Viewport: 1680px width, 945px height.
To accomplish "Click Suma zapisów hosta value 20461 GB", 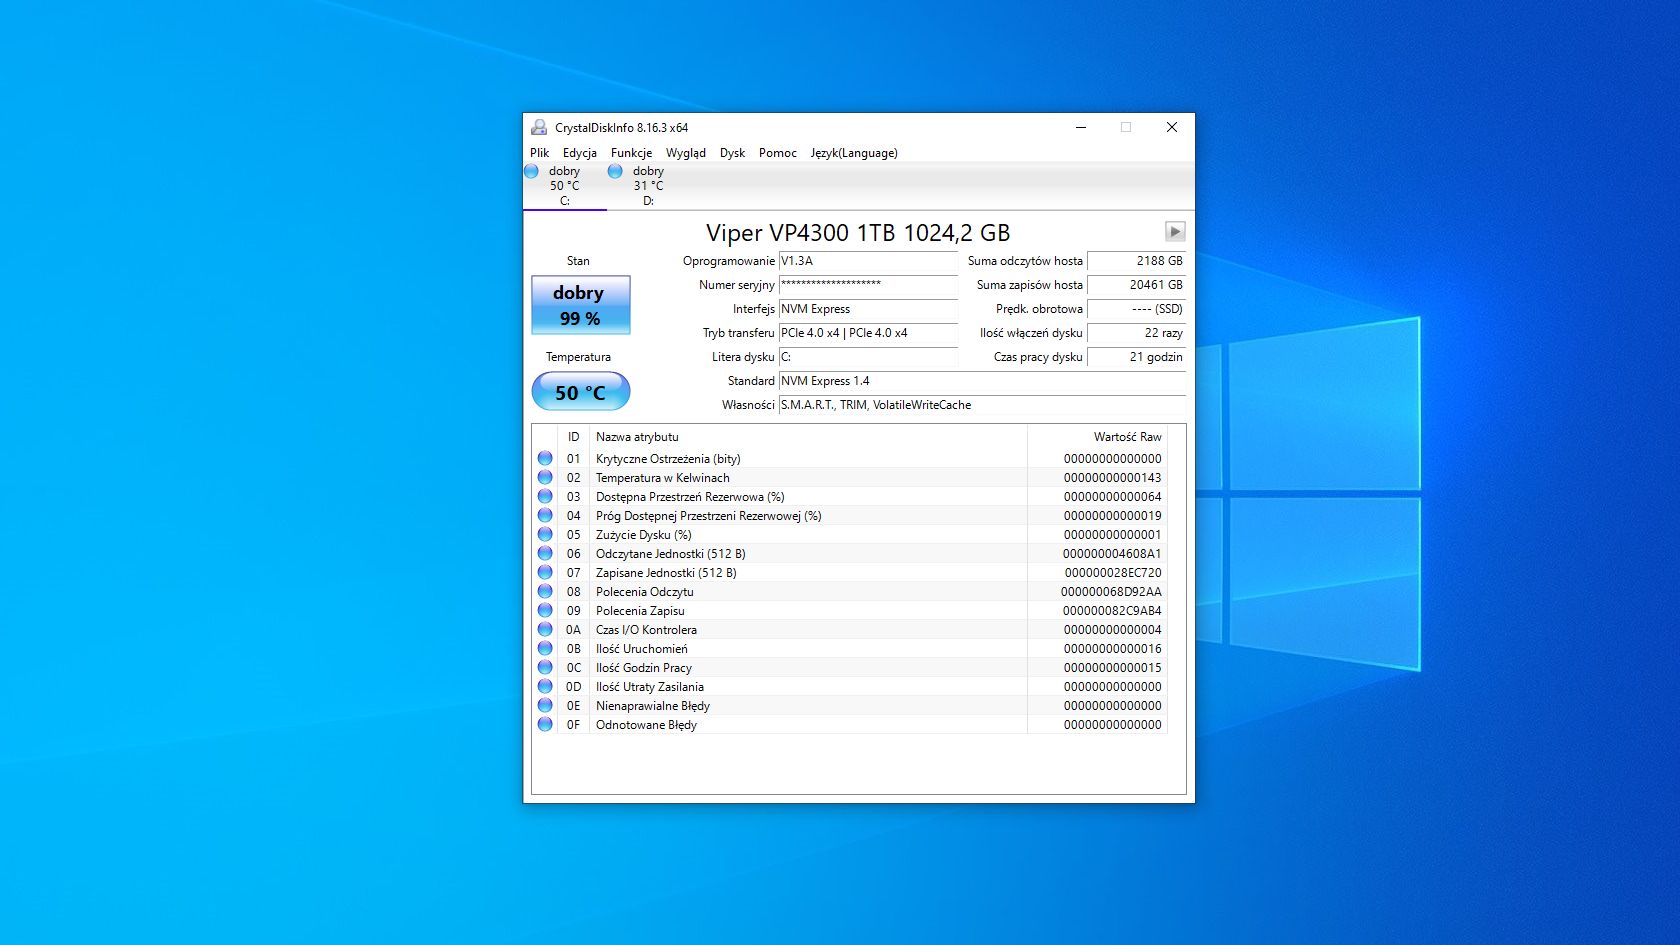I will click(x=1136, y=285).
